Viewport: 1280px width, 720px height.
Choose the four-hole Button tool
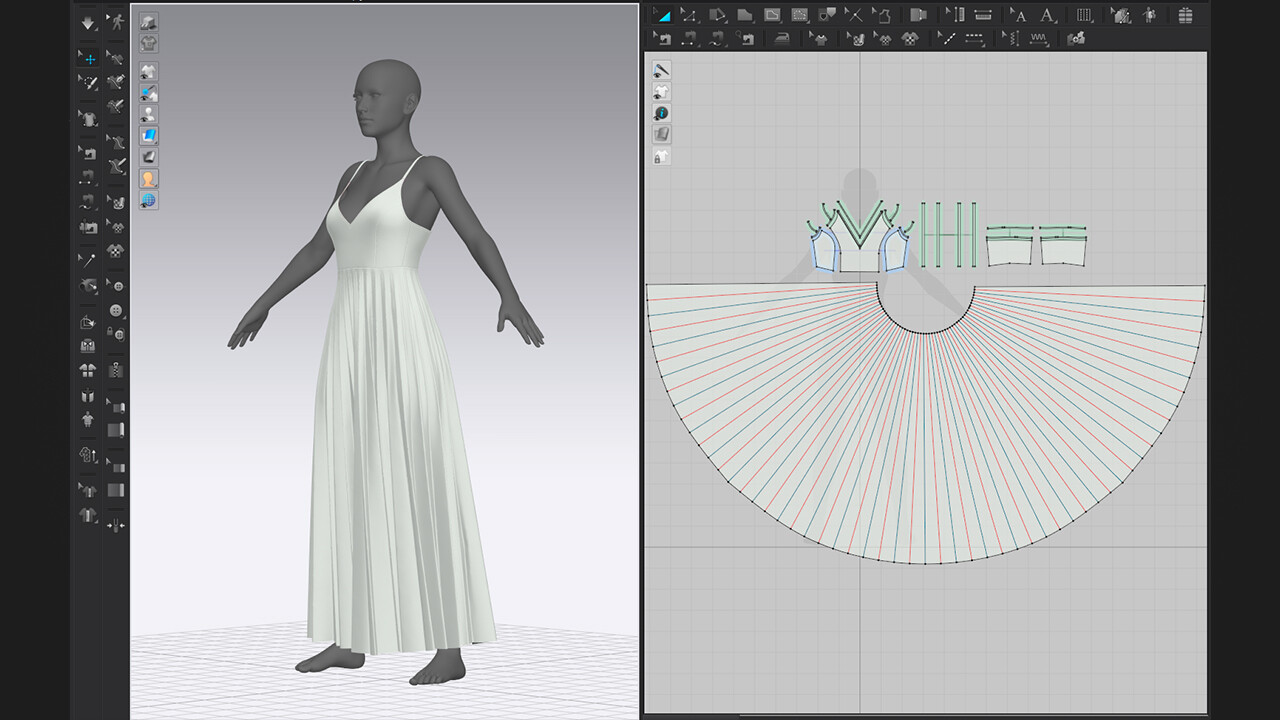(x=116, y=311)
